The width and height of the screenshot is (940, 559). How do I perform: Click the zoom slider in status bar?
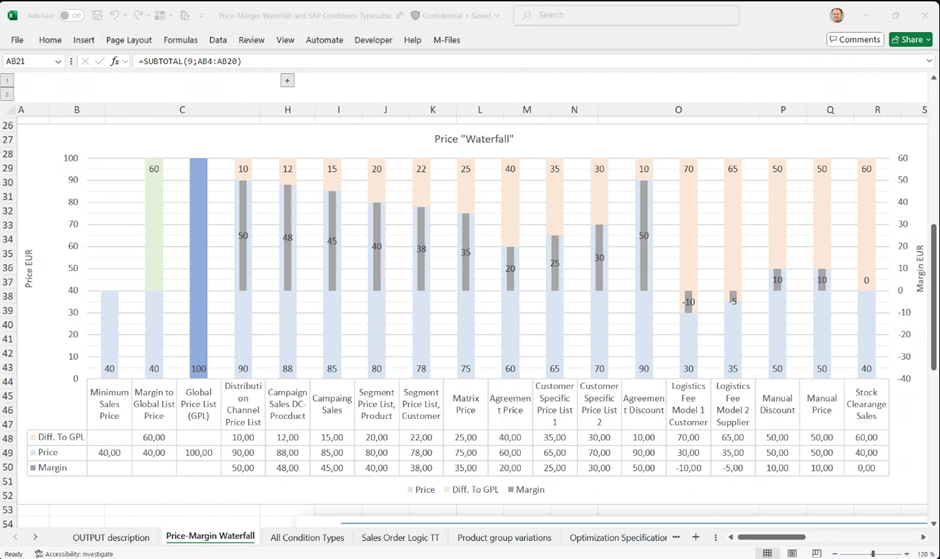click(873, 553)
